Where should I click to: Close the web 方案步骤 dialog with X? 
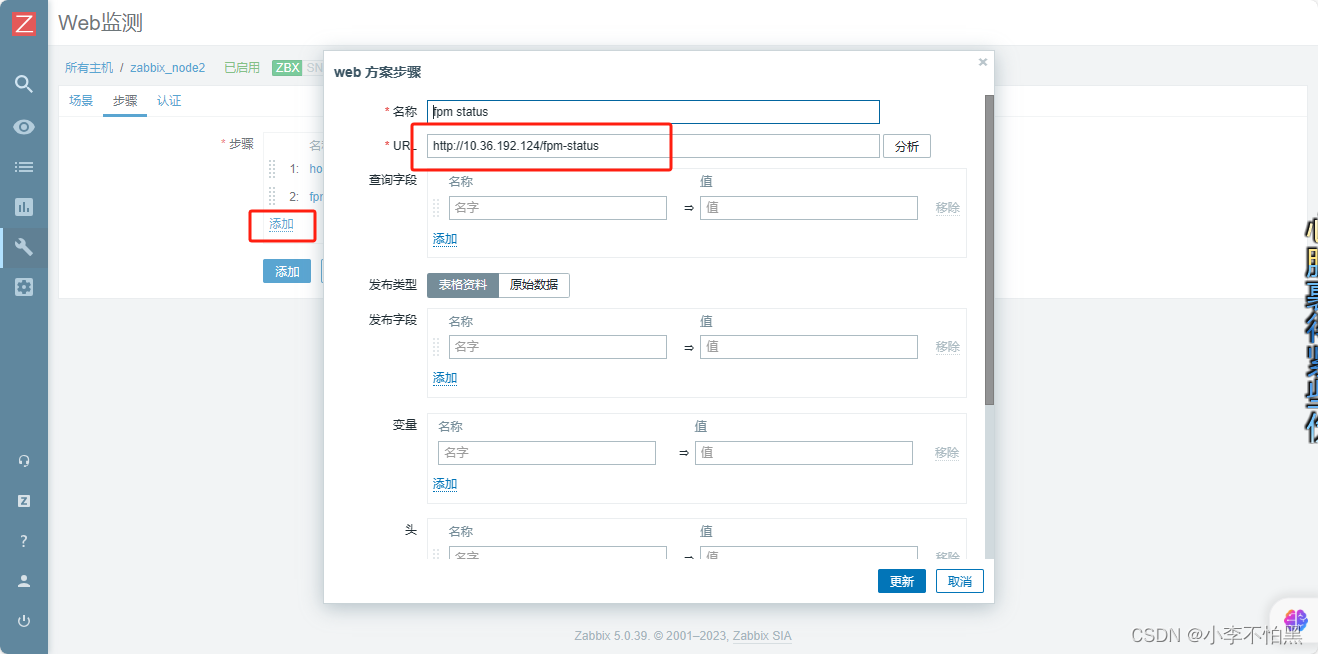pyautogui.click(x=983, y=62)
